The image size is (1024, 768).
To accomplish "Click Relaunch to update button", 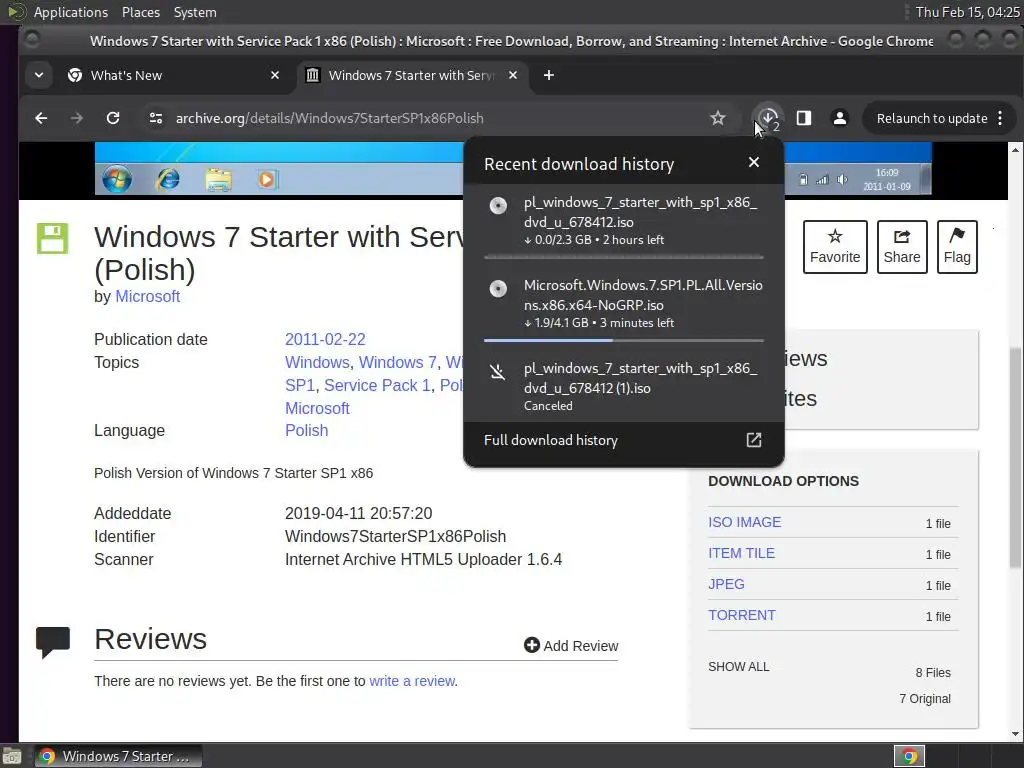I will tap(932, 118).
